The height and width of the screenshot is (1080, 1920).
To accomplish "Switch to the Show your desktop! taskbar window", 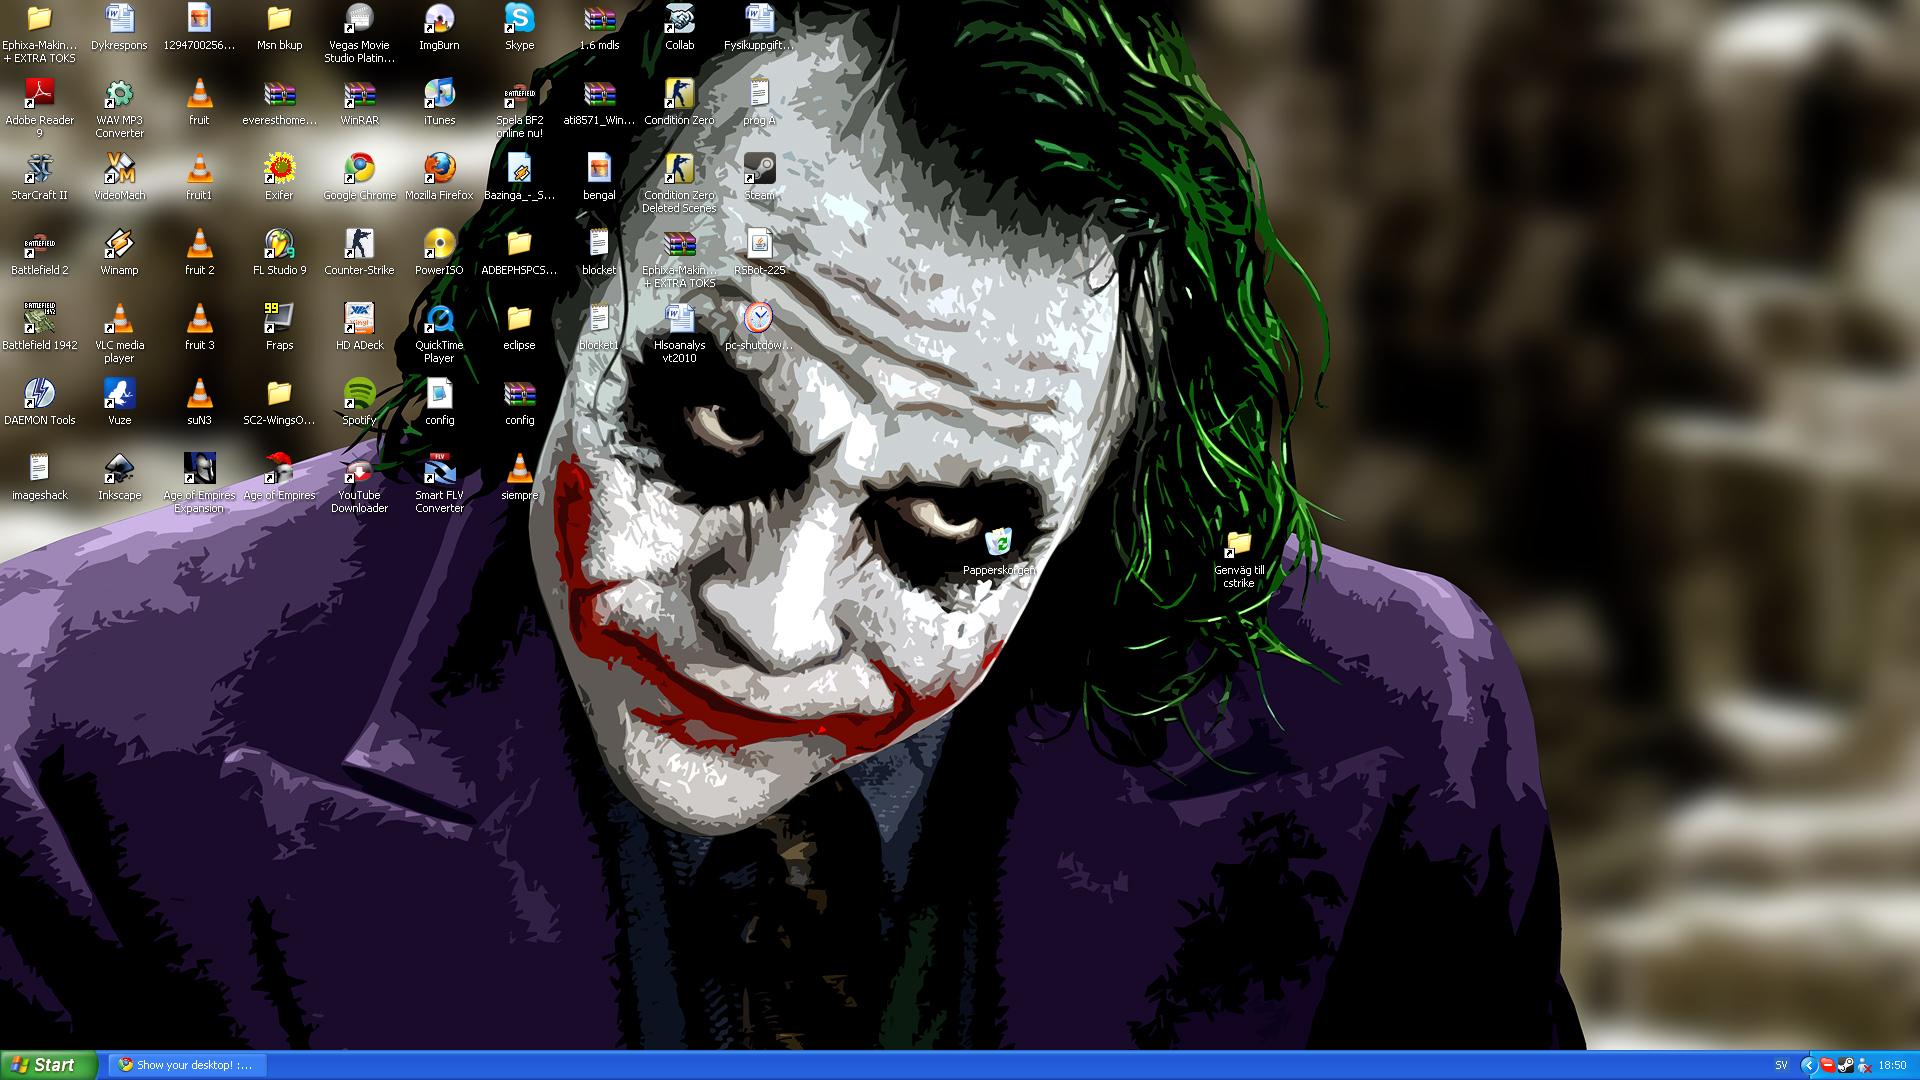I will [x=186, y=1065].
